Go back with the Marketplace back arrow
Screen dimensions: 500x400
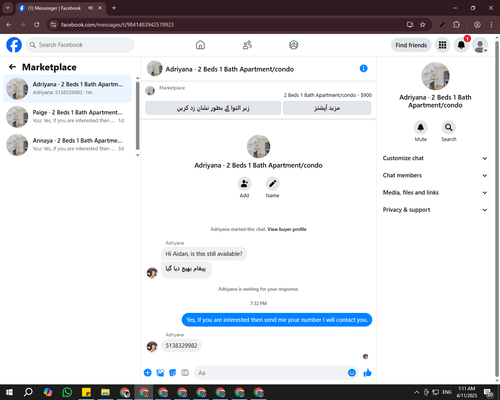(12, 67)
